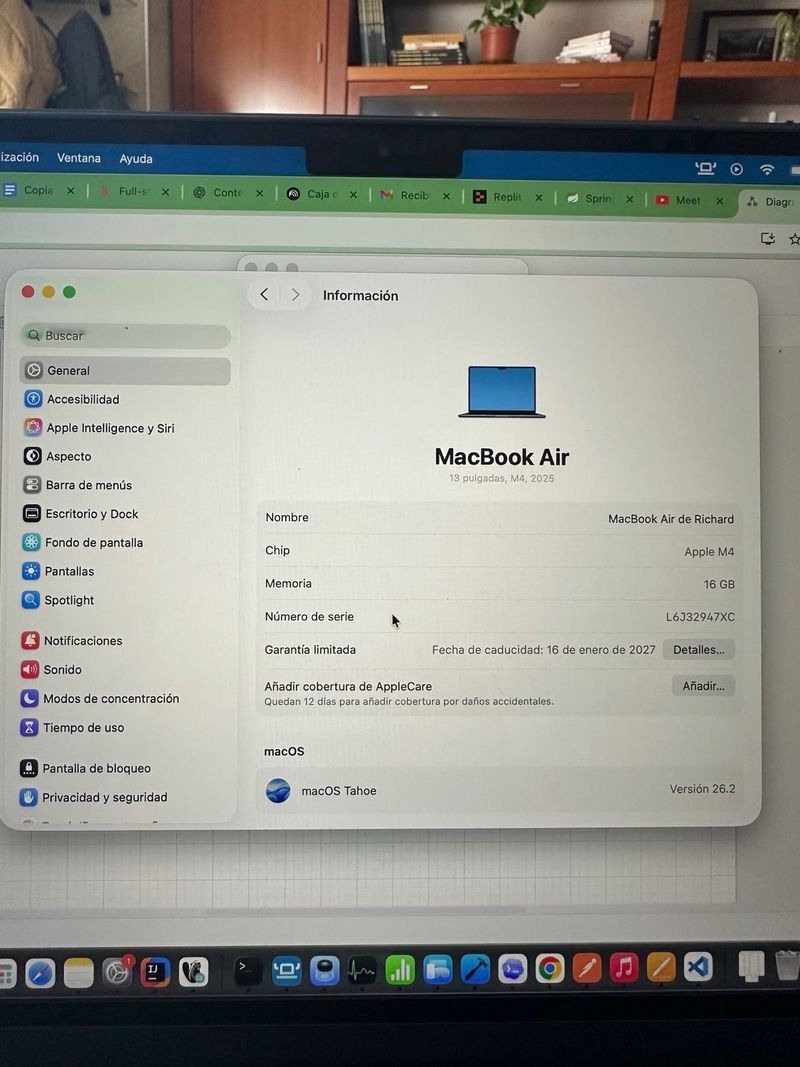Close the Conte tab

click(260, 194)
